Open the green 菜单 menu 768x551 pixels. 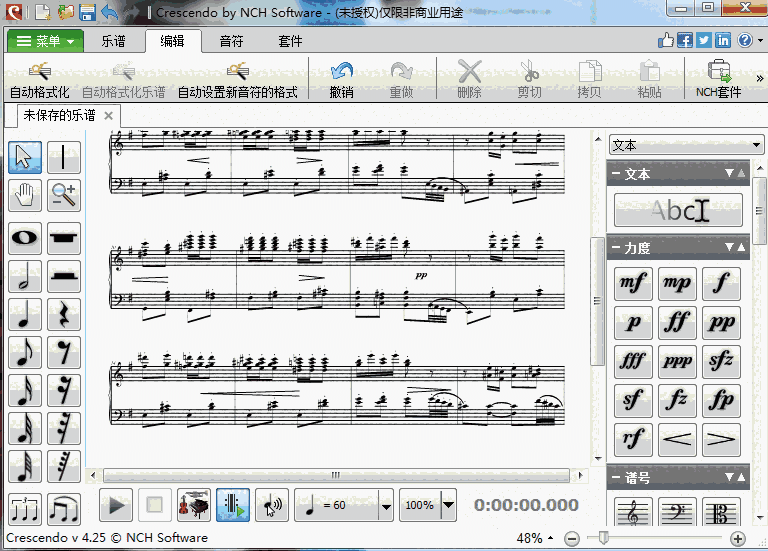tap(45, 41)
